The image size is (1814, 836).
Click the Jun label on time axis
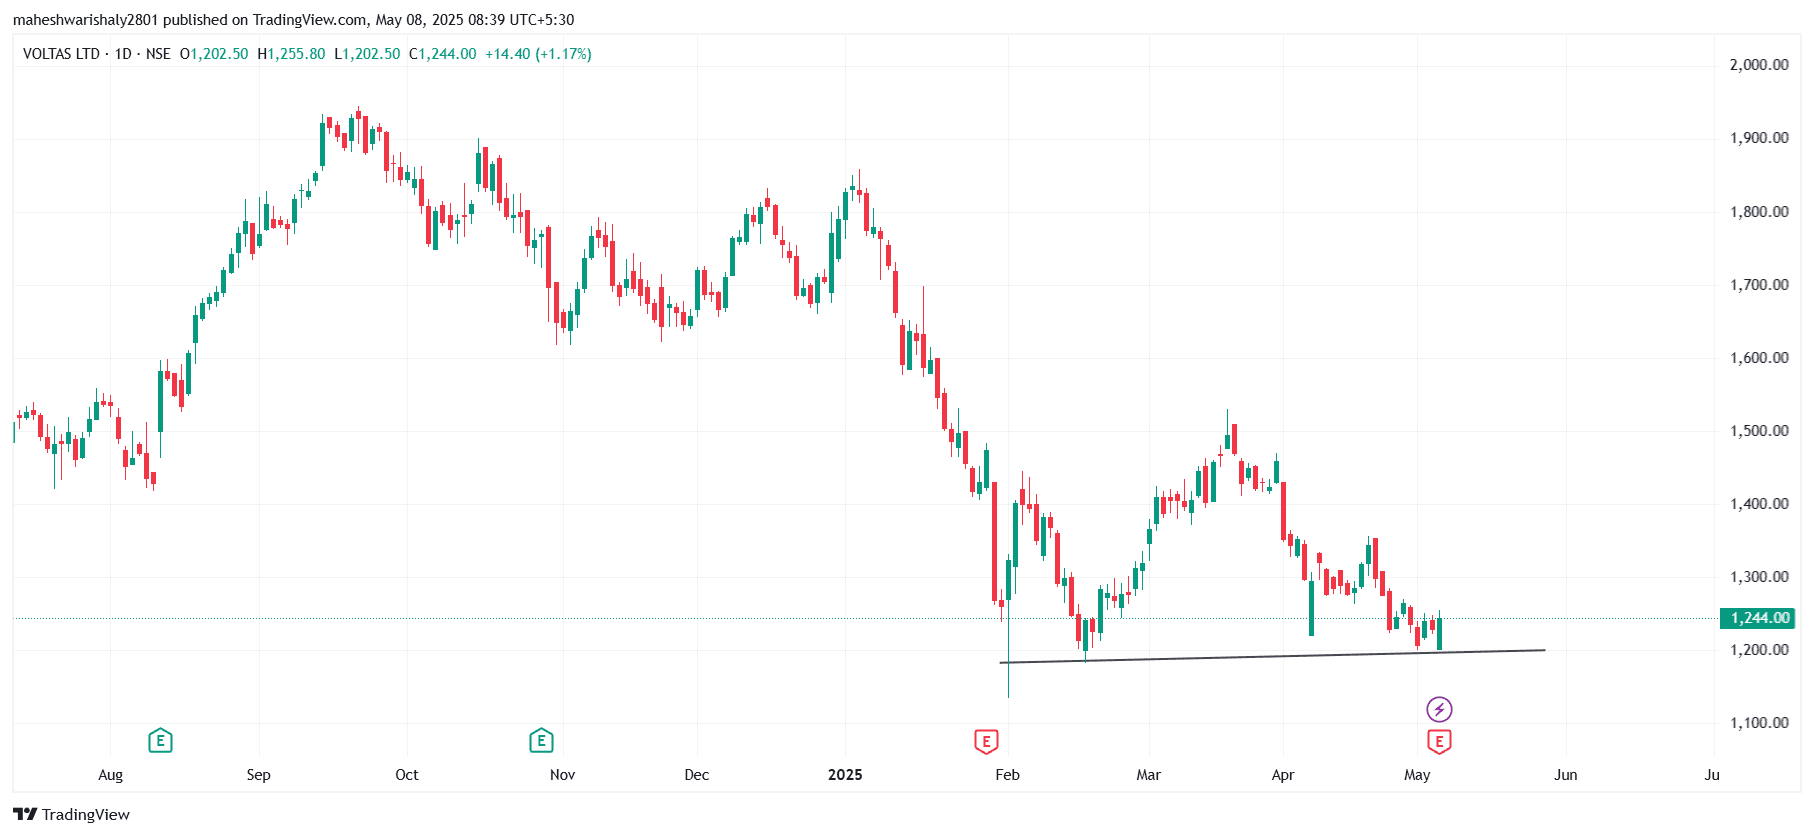(1566, 775)
